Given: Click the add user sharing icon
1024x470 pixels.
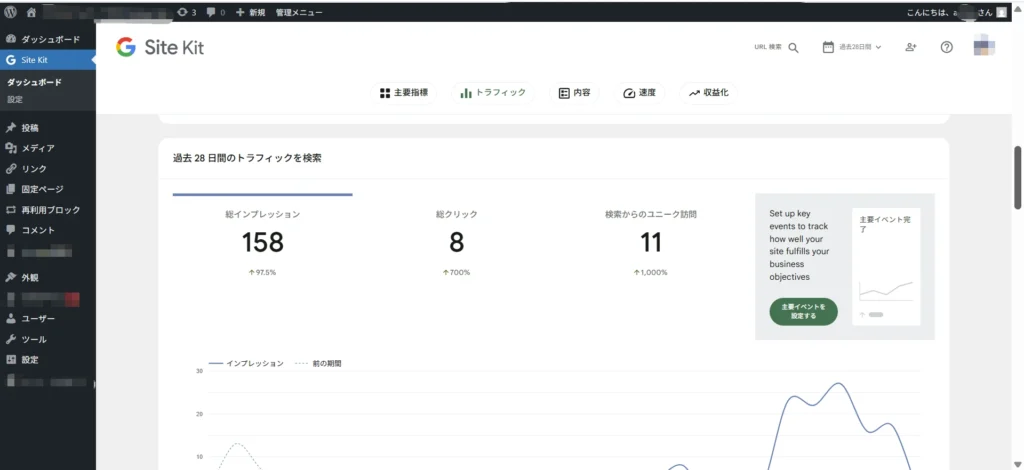Looking at the screenshot, I should (x=911, y=47).
